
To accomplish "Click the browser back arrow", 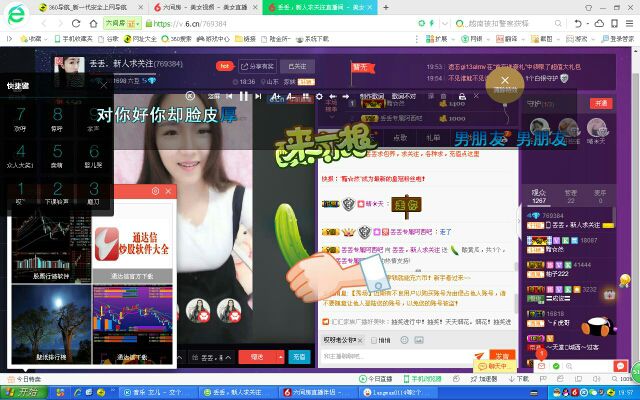I will 44,24.
